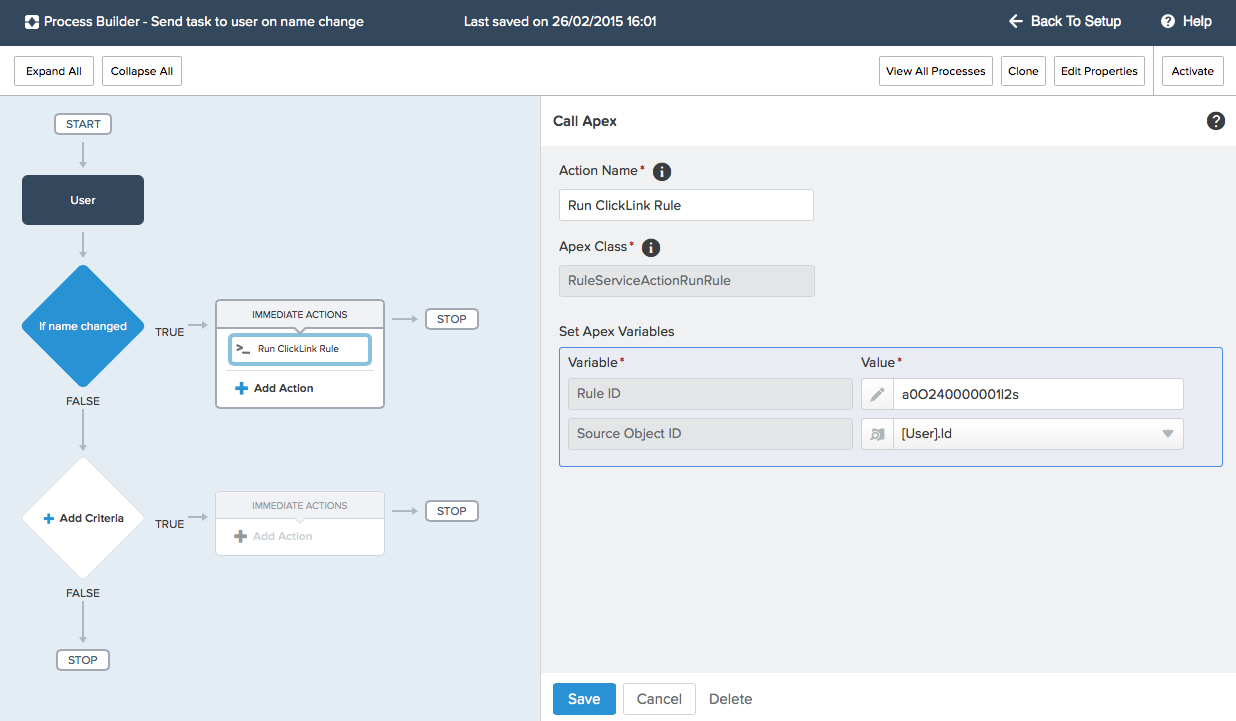Go Back To Setup
The height and width of the screenshot is (721, 1236).
(x=1065, y=21)
